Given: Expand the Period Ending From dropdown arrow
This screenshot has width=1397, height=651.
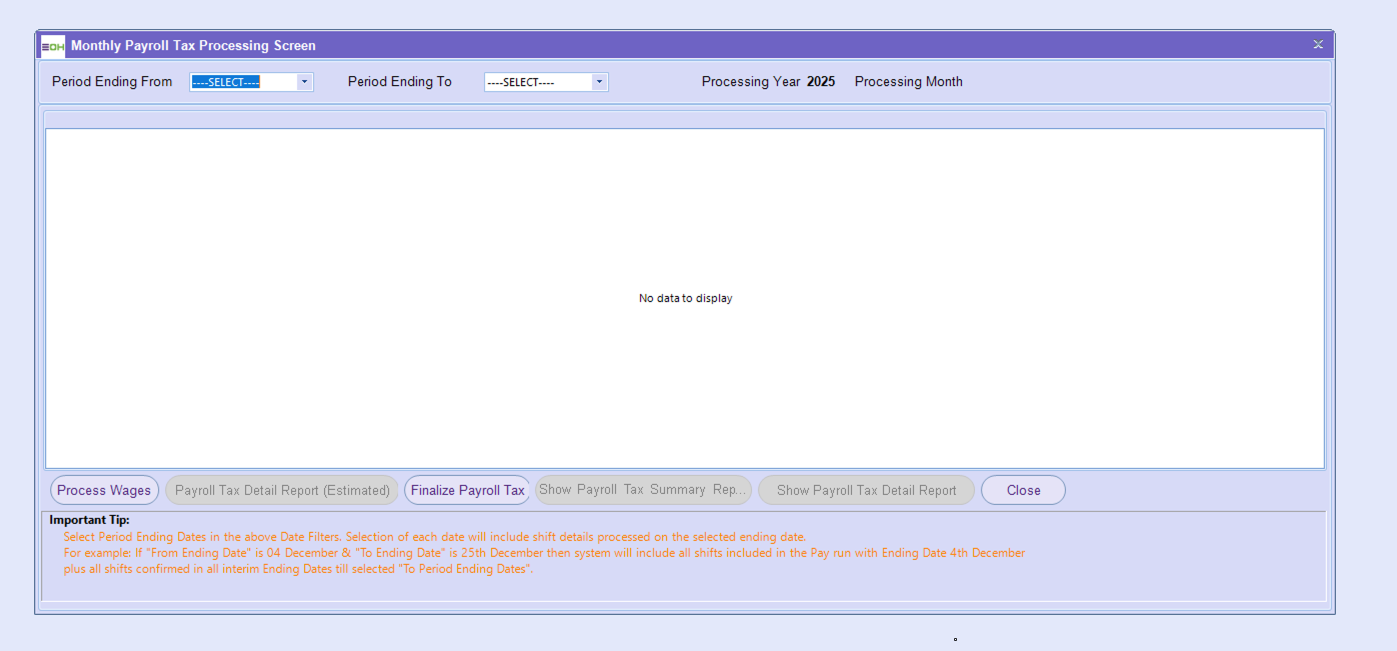Looking at the screenshot, I should pos(304,82).
